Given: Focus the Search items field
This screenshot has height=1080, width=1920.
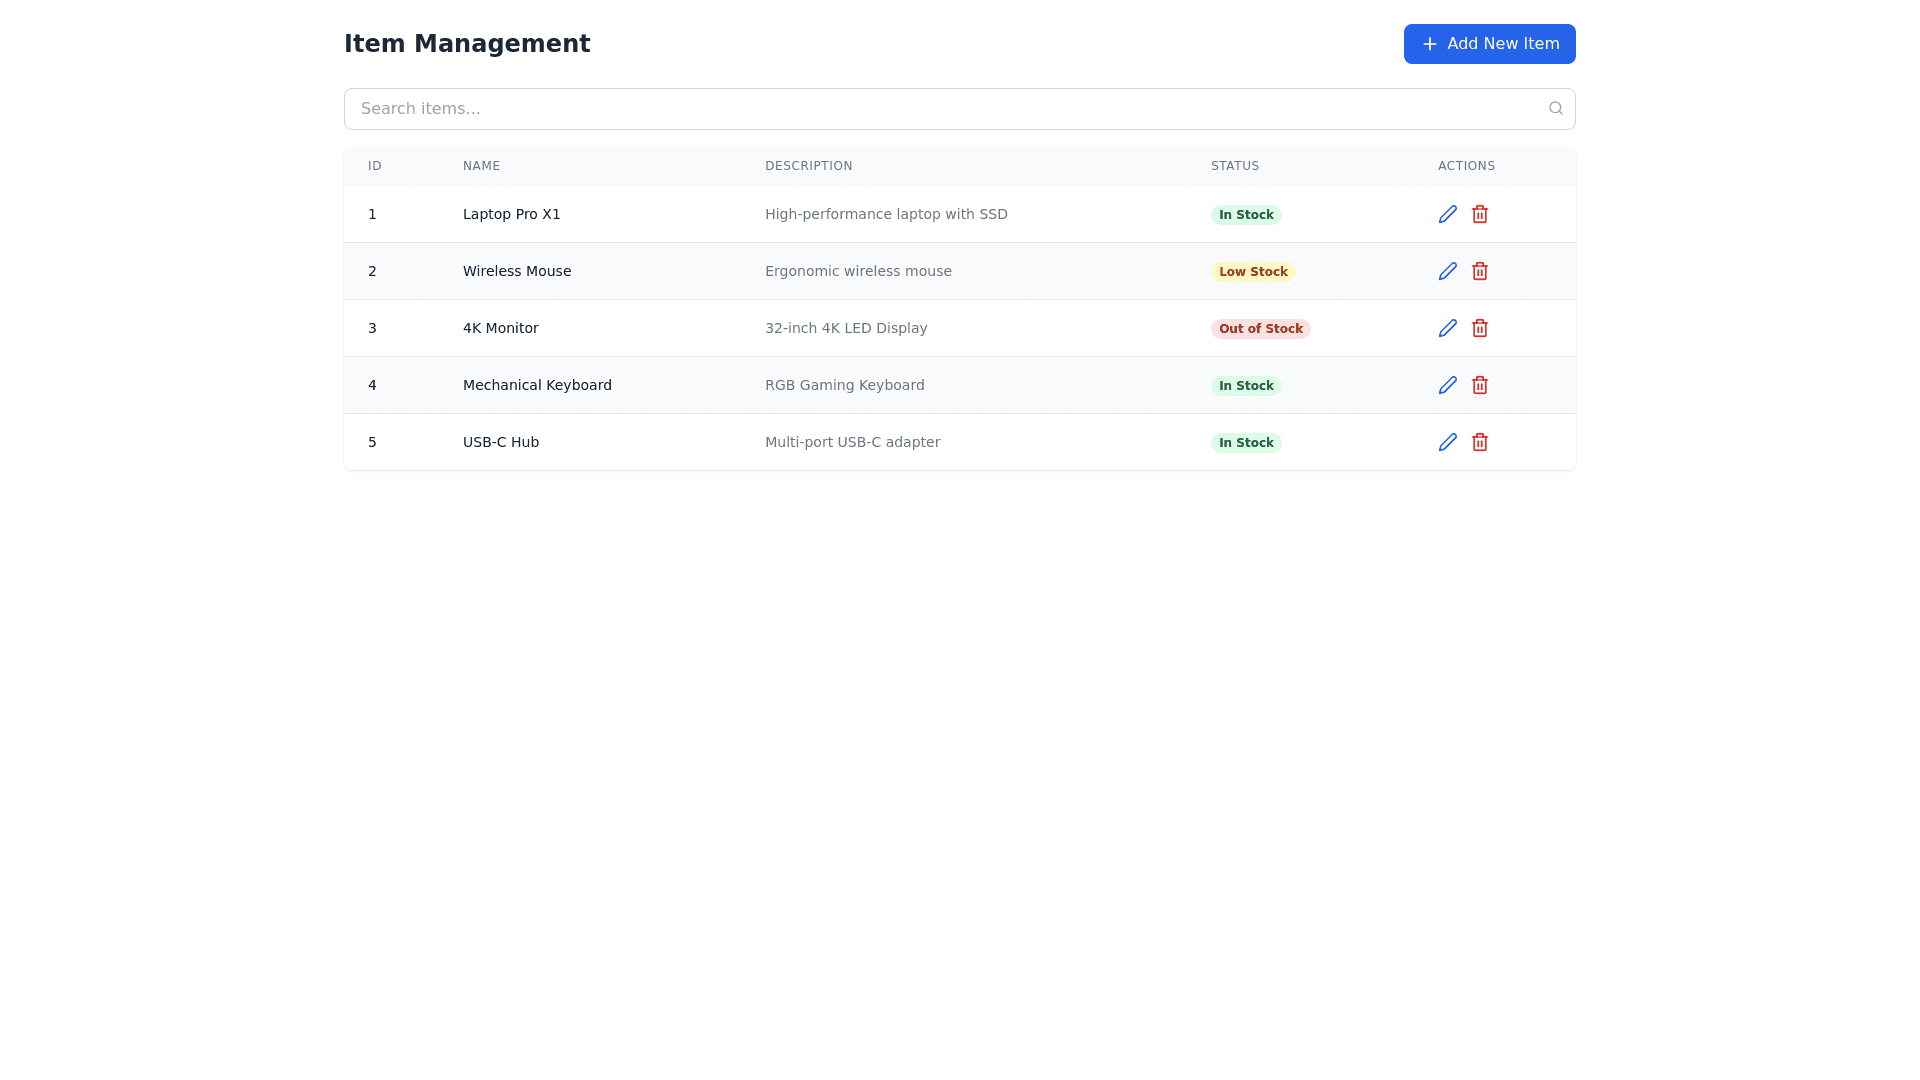Looking at the screenshot, I should click(x=940, y=109).
